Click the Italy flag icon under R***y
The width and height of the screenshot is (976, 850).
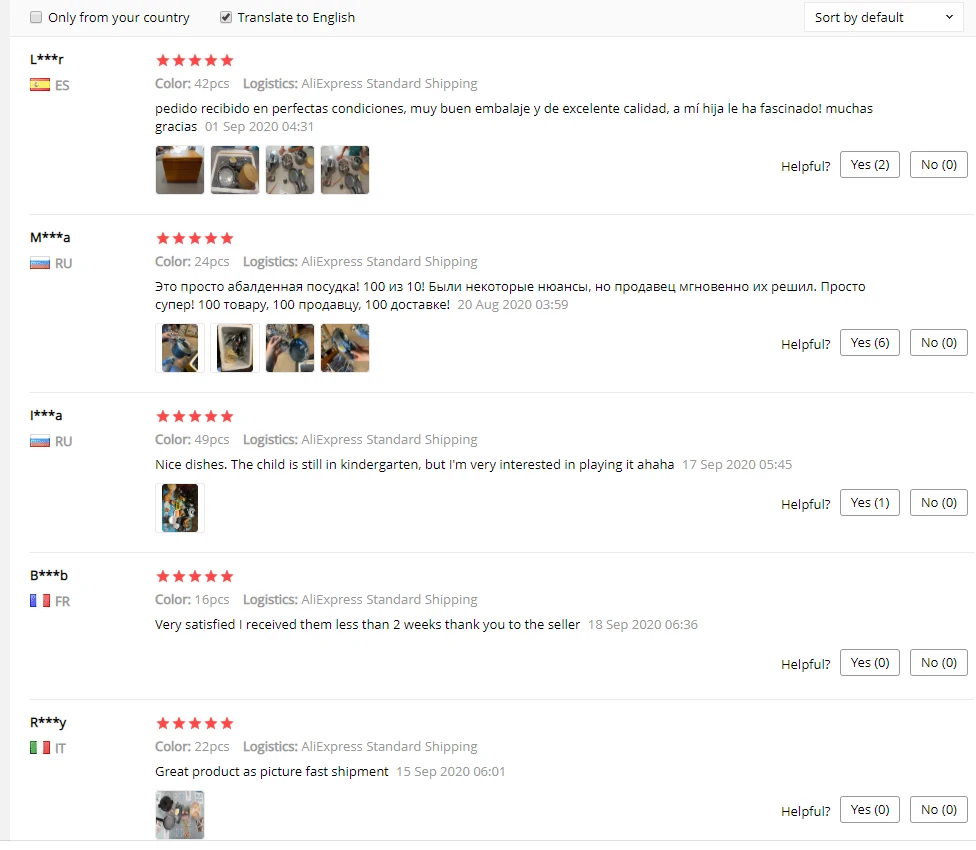coord(40,747)
